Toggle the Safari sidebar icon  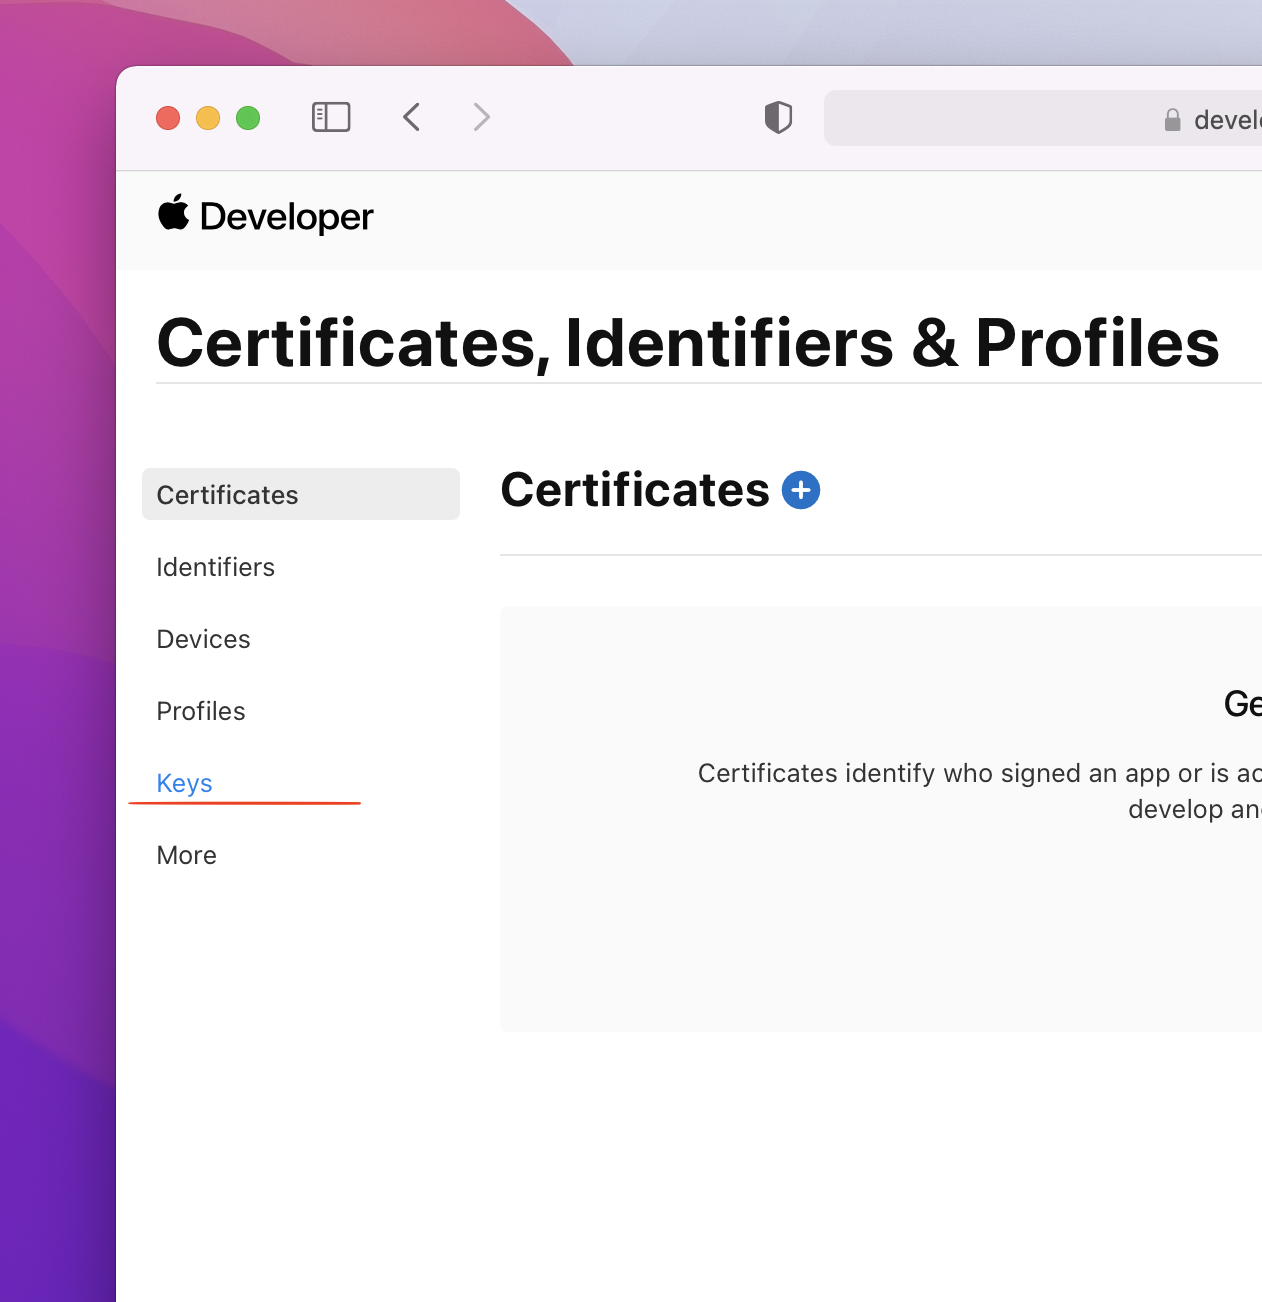(x=331, y=117)
